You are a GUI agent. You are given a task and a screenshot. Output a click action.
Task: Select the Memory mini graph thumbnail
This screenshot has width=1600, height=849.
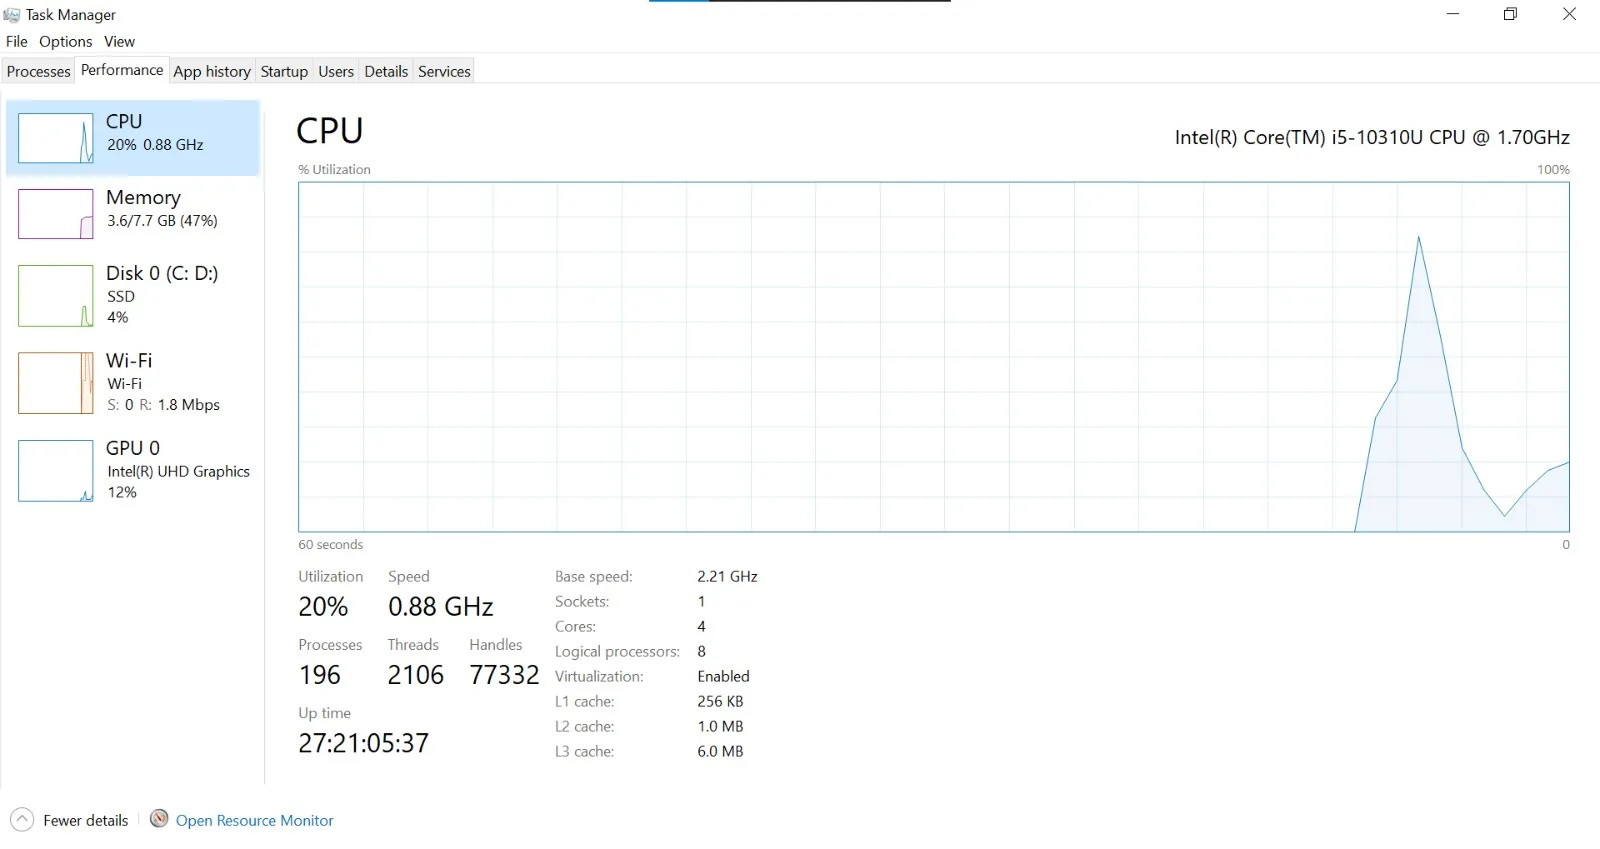[x=56, y=214]
